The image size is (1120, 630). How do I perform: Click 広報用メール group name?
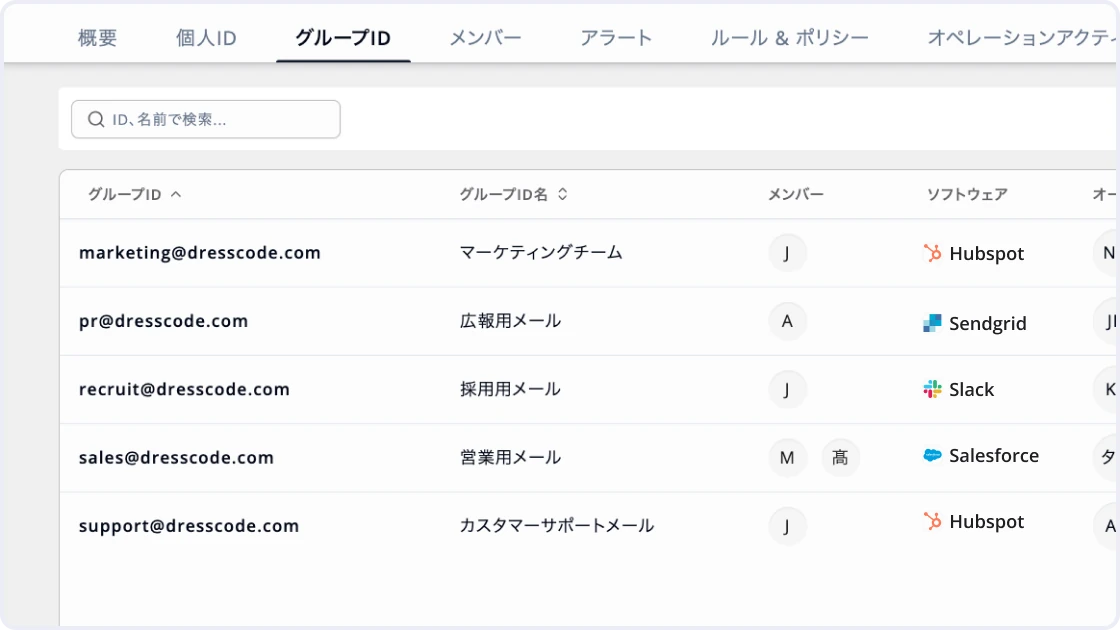tap(510, 321)
